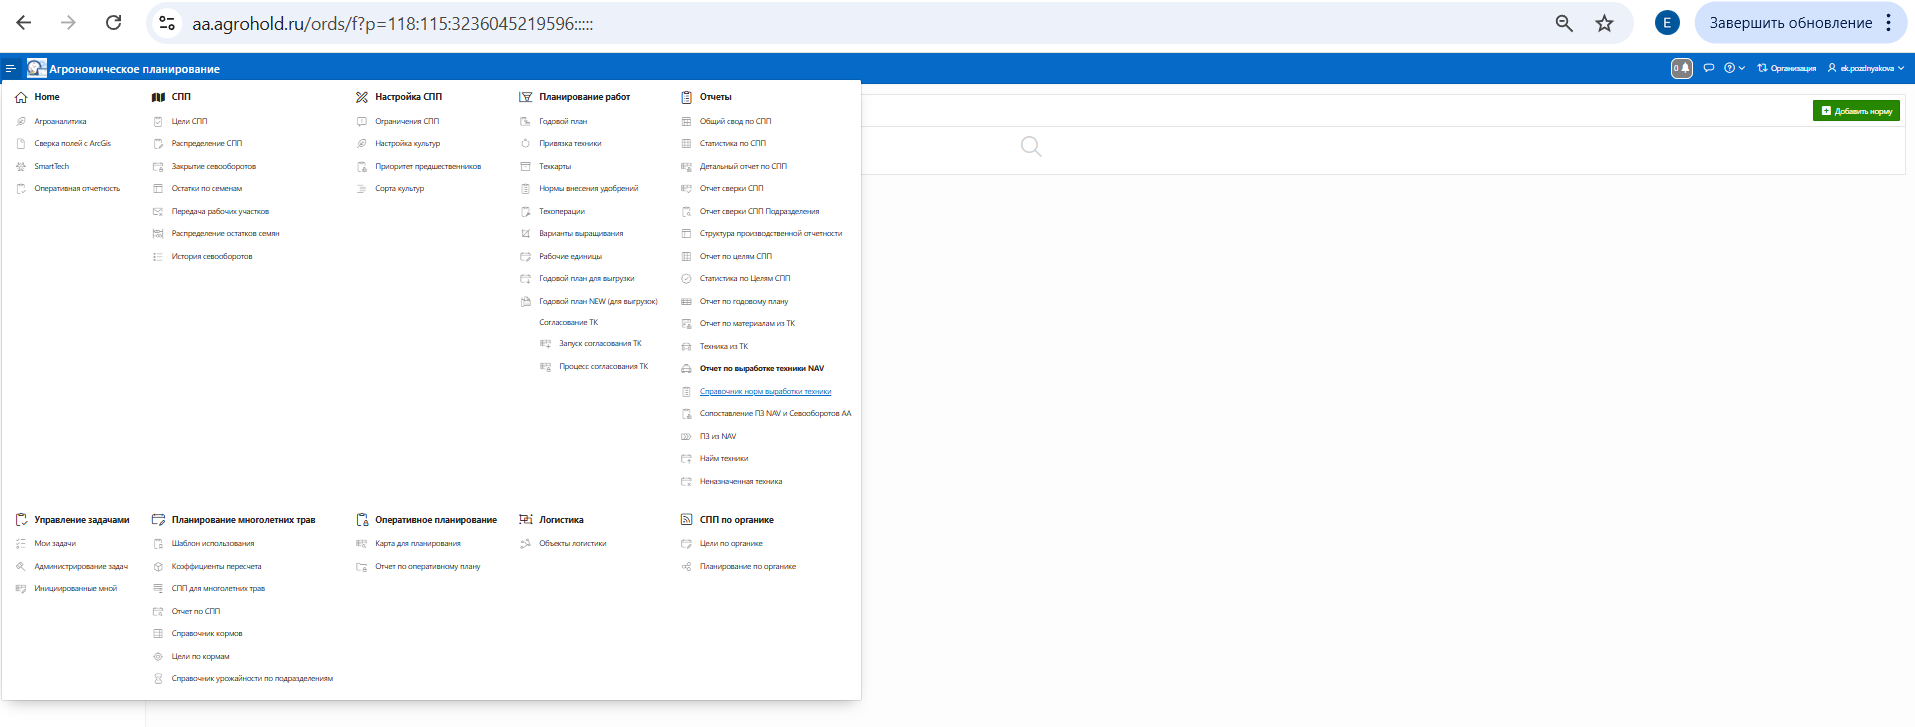Open Годовой план menu item
1915x727 pixels.
click(563, 121)
